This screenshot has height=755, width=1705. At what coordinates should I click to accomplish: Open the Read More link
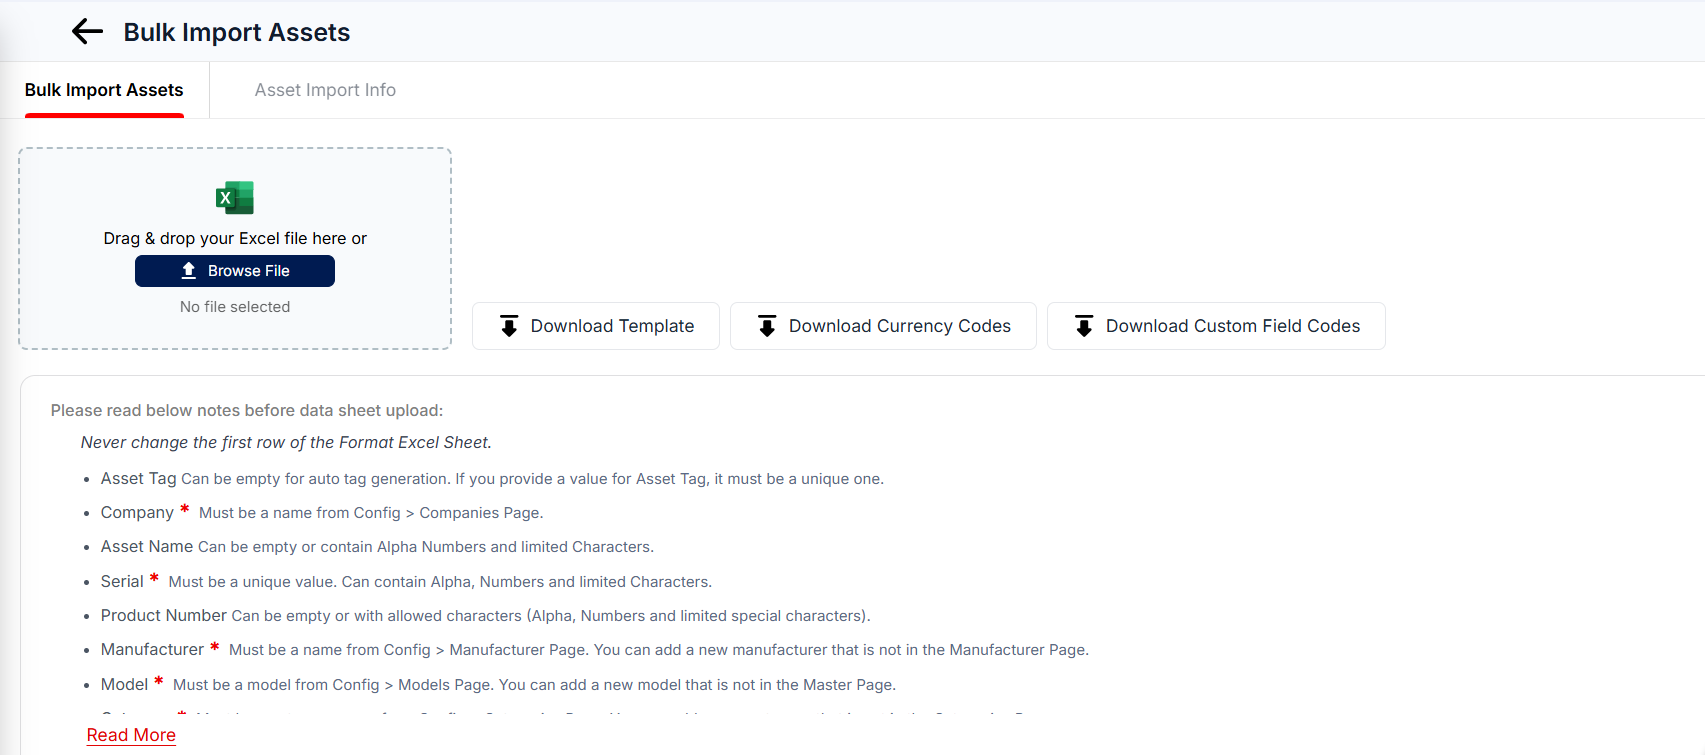131,735
